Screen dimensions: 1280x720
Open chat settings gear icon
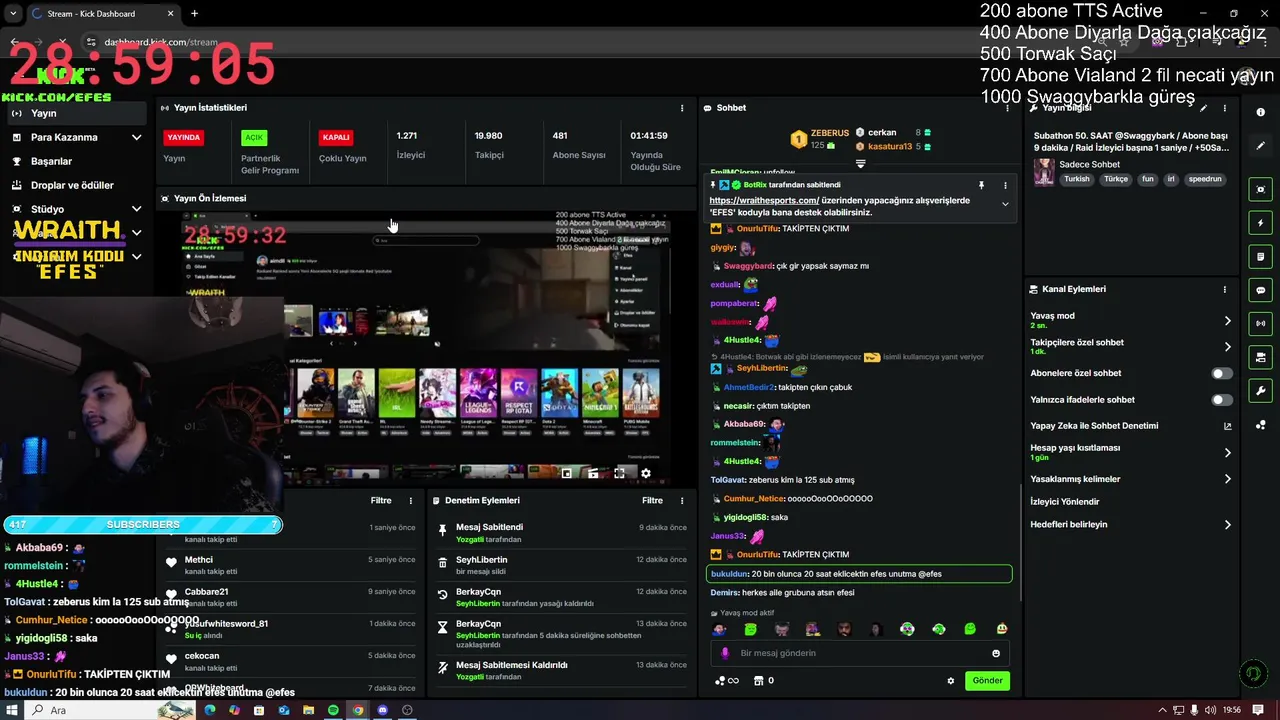coord(951,681)
